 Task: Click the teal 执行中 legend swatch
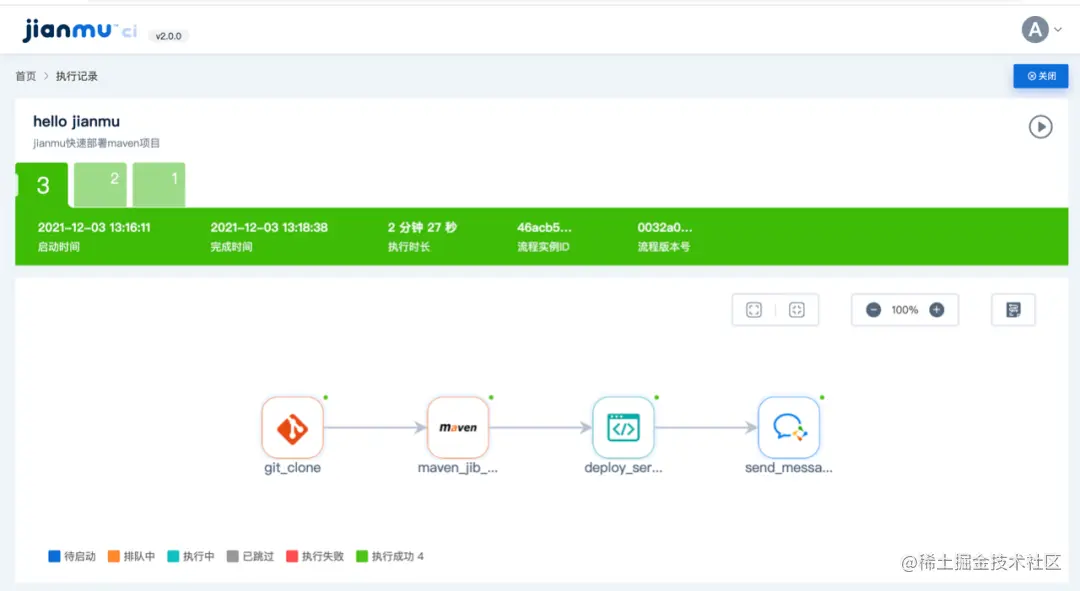[x=174, y=556]
